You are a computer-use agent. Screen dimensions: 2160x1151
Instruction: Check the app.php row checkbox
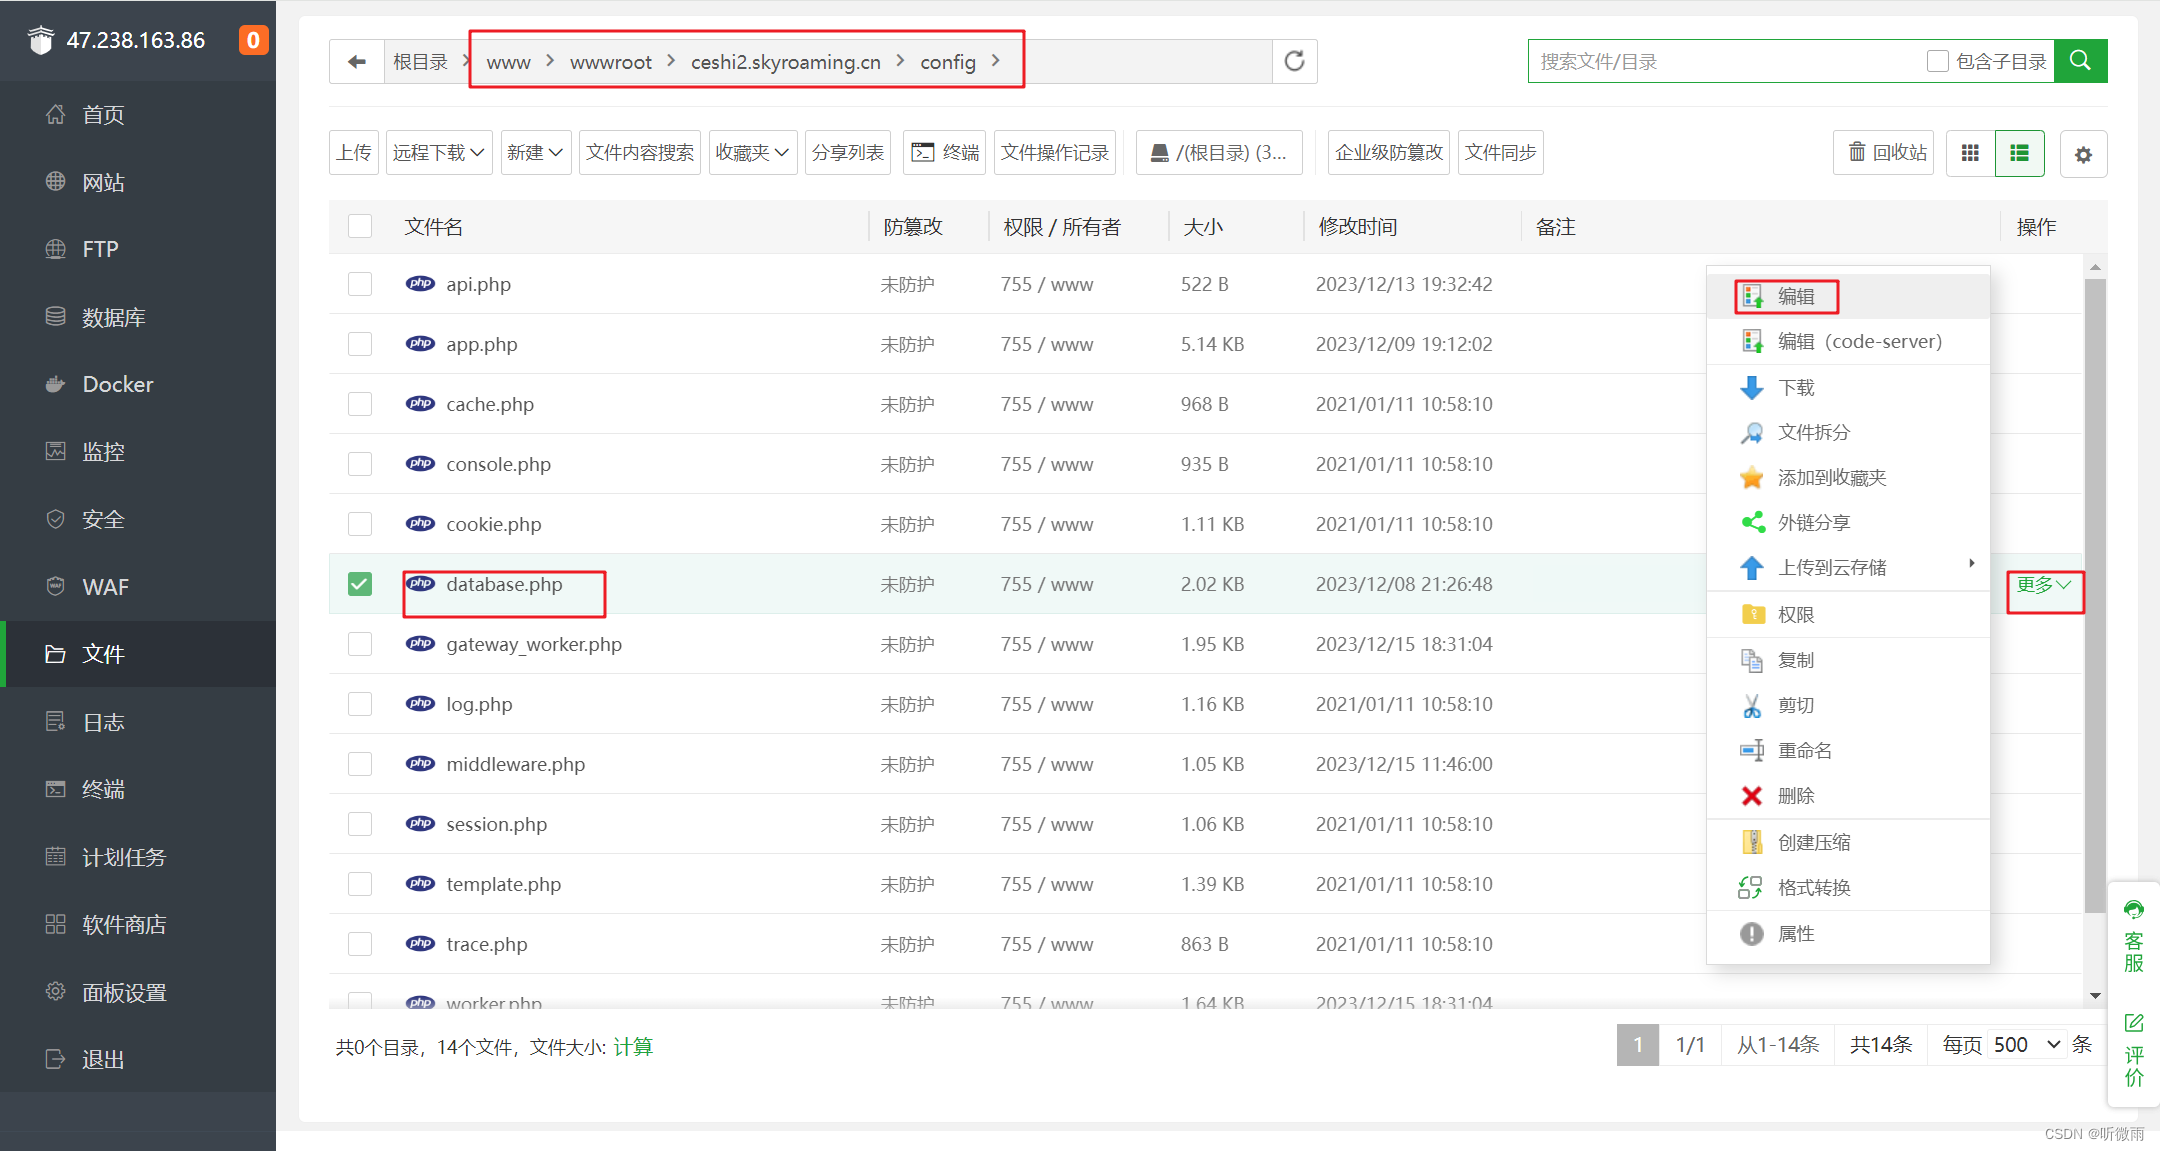360,344
